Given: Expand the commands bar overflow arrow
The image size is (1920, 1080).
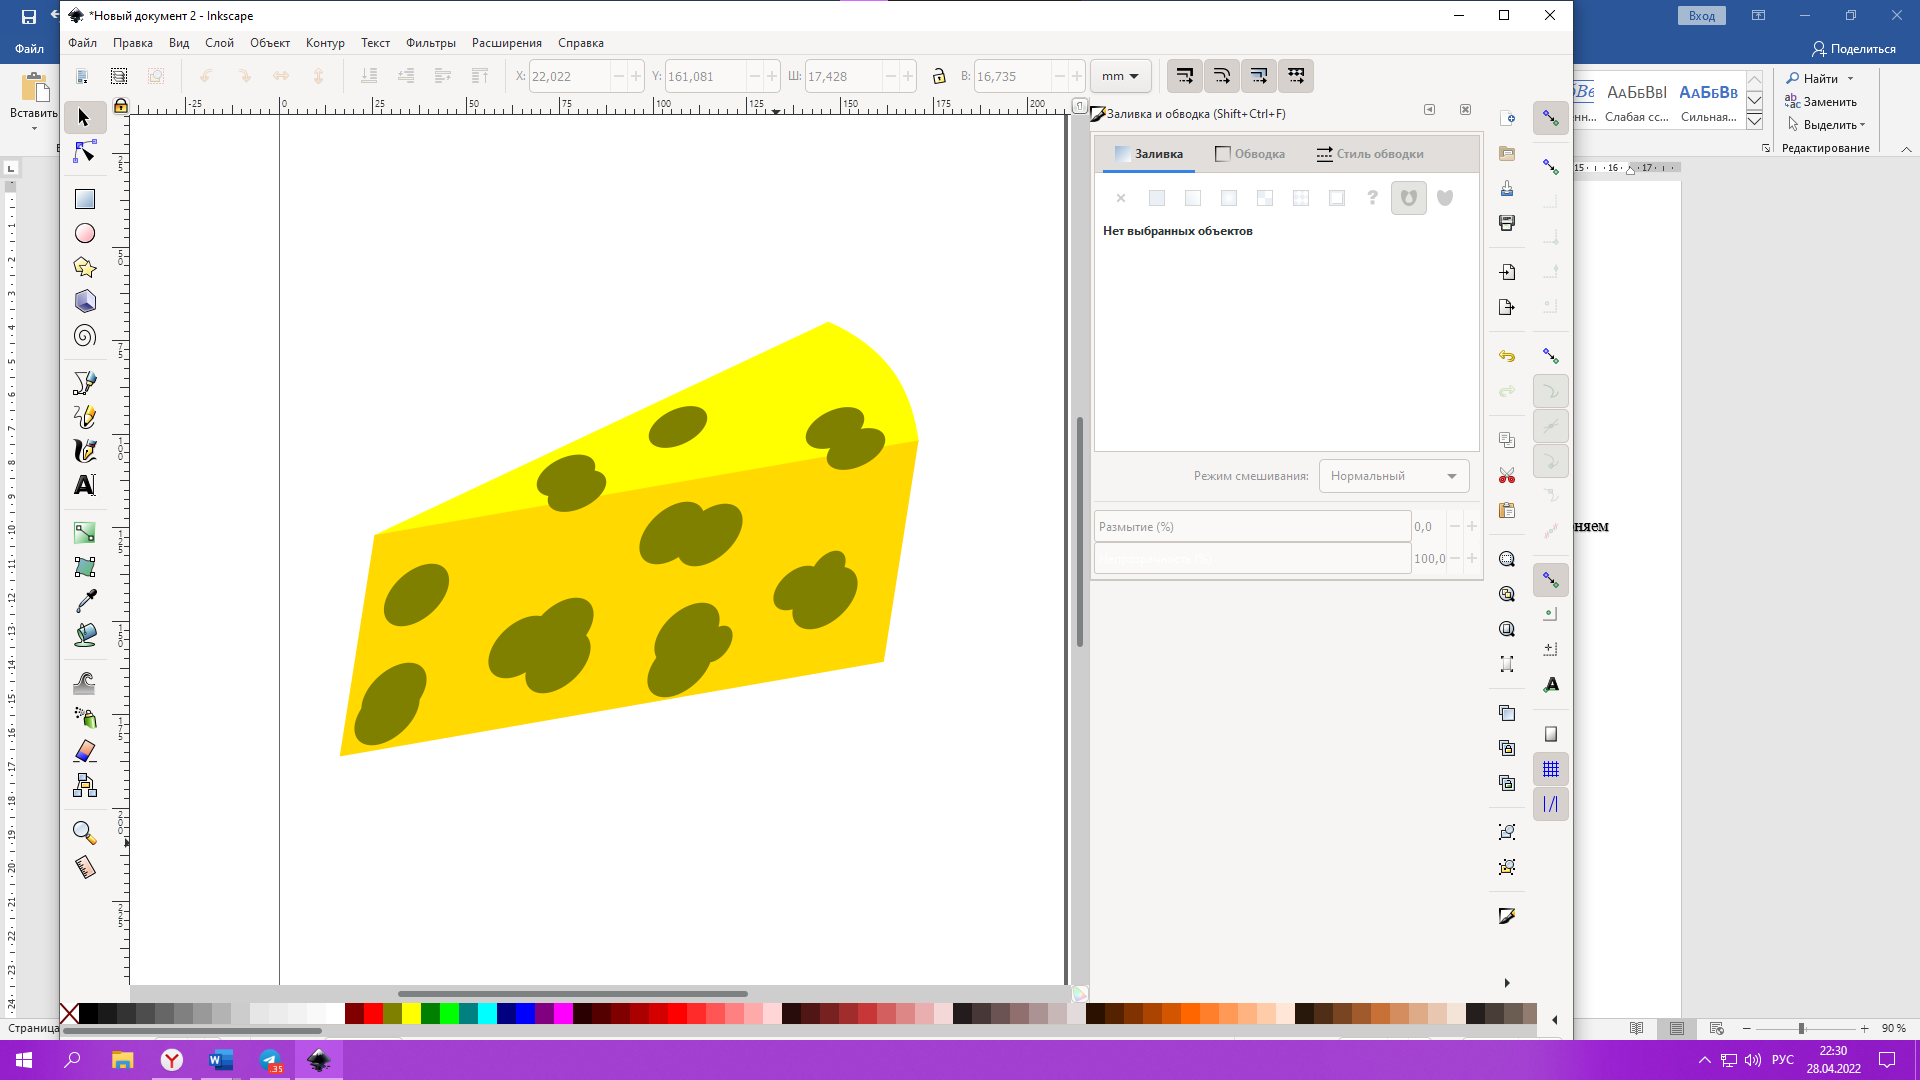Looking at the screenshot, I should [x=1507, y=983].
